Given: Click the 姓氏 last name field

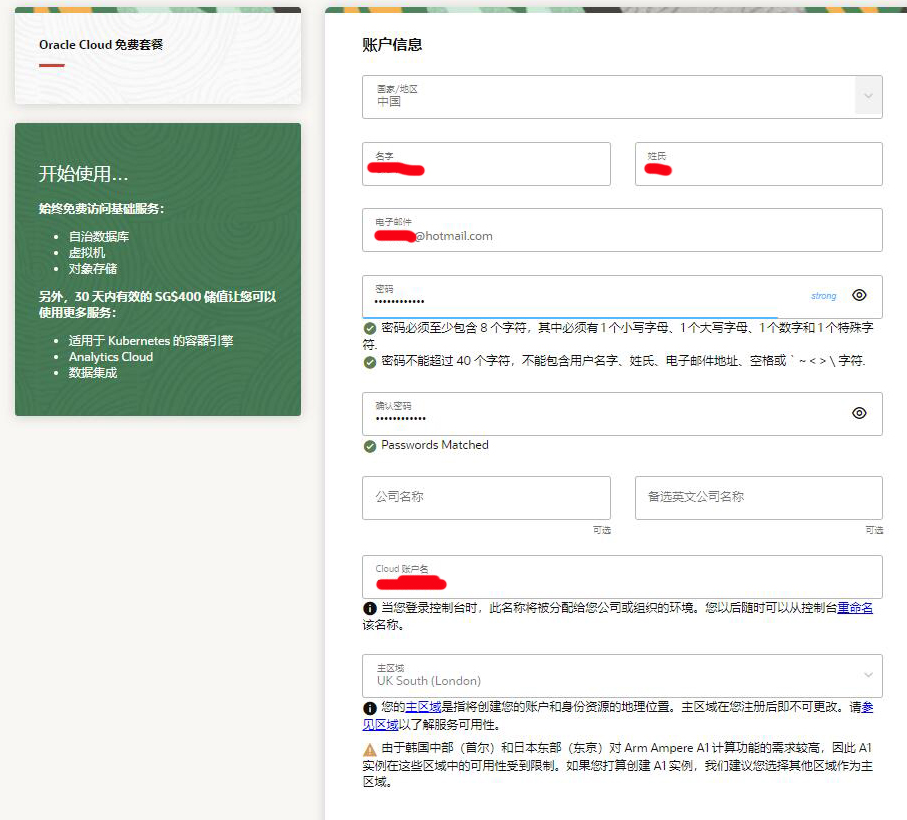Looking at the screenshot, I should (x=758, y=164).
